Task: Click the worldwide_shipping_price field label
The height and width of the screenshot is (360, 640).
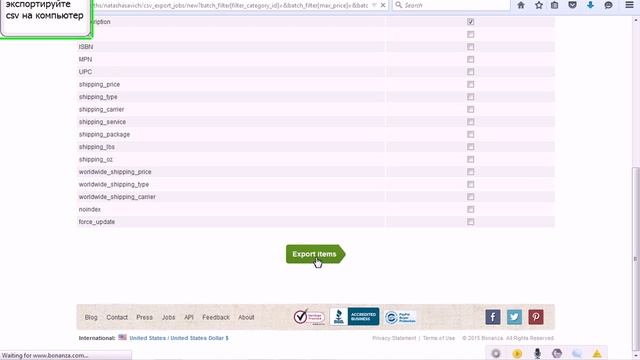Action: click(x=115, y=172)
